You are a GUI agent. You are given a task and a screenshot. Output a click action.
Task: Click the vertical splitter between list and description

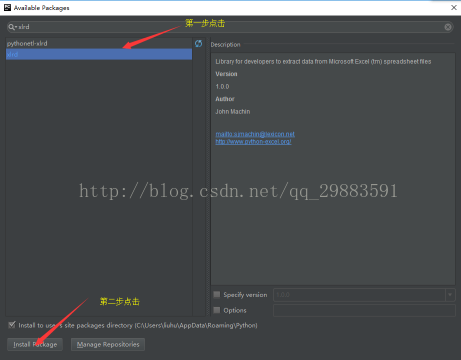(208, 177)
